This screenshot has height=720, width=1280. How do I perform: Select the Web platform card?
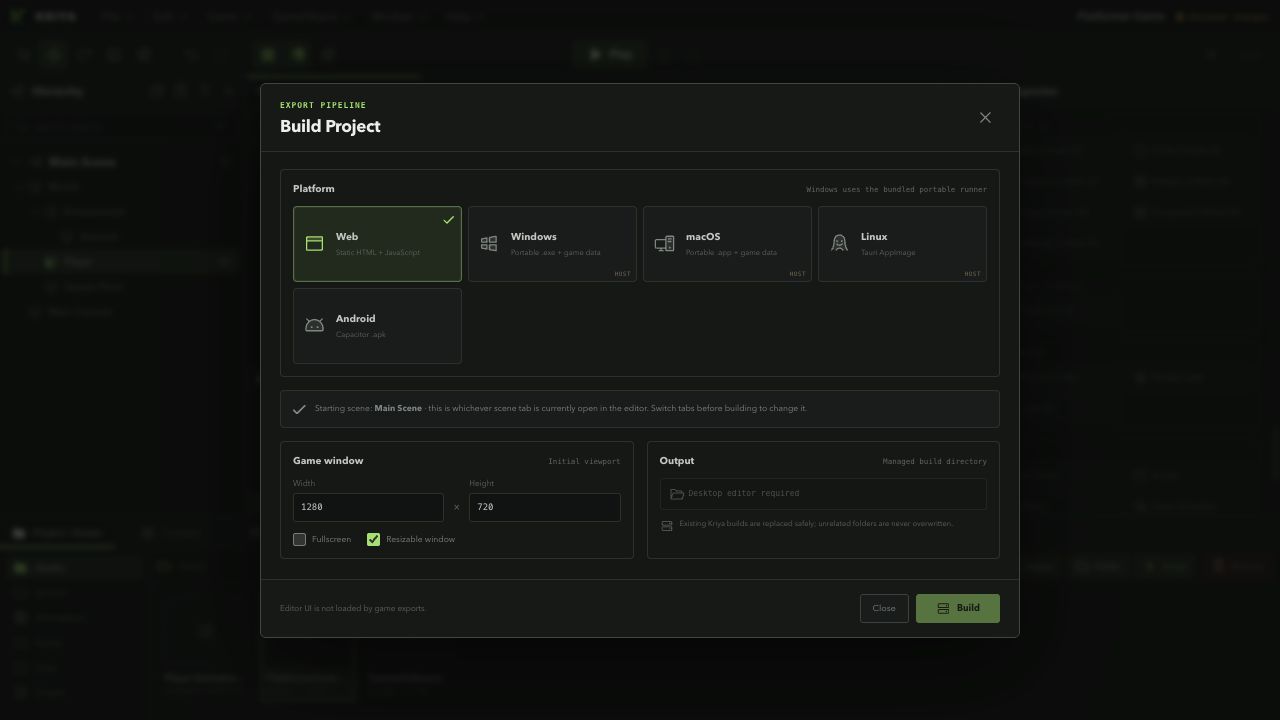(x=377, y=244)
